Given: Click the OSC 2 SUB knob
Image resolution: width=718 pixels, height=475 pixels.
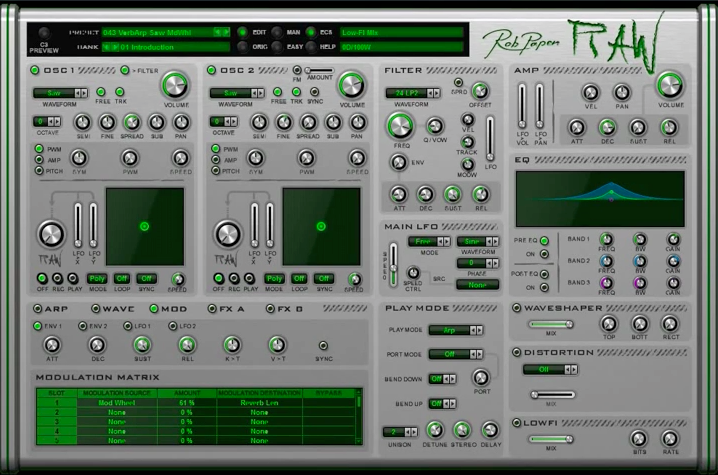Looking at the screenshot, I should tap(333, 122).
